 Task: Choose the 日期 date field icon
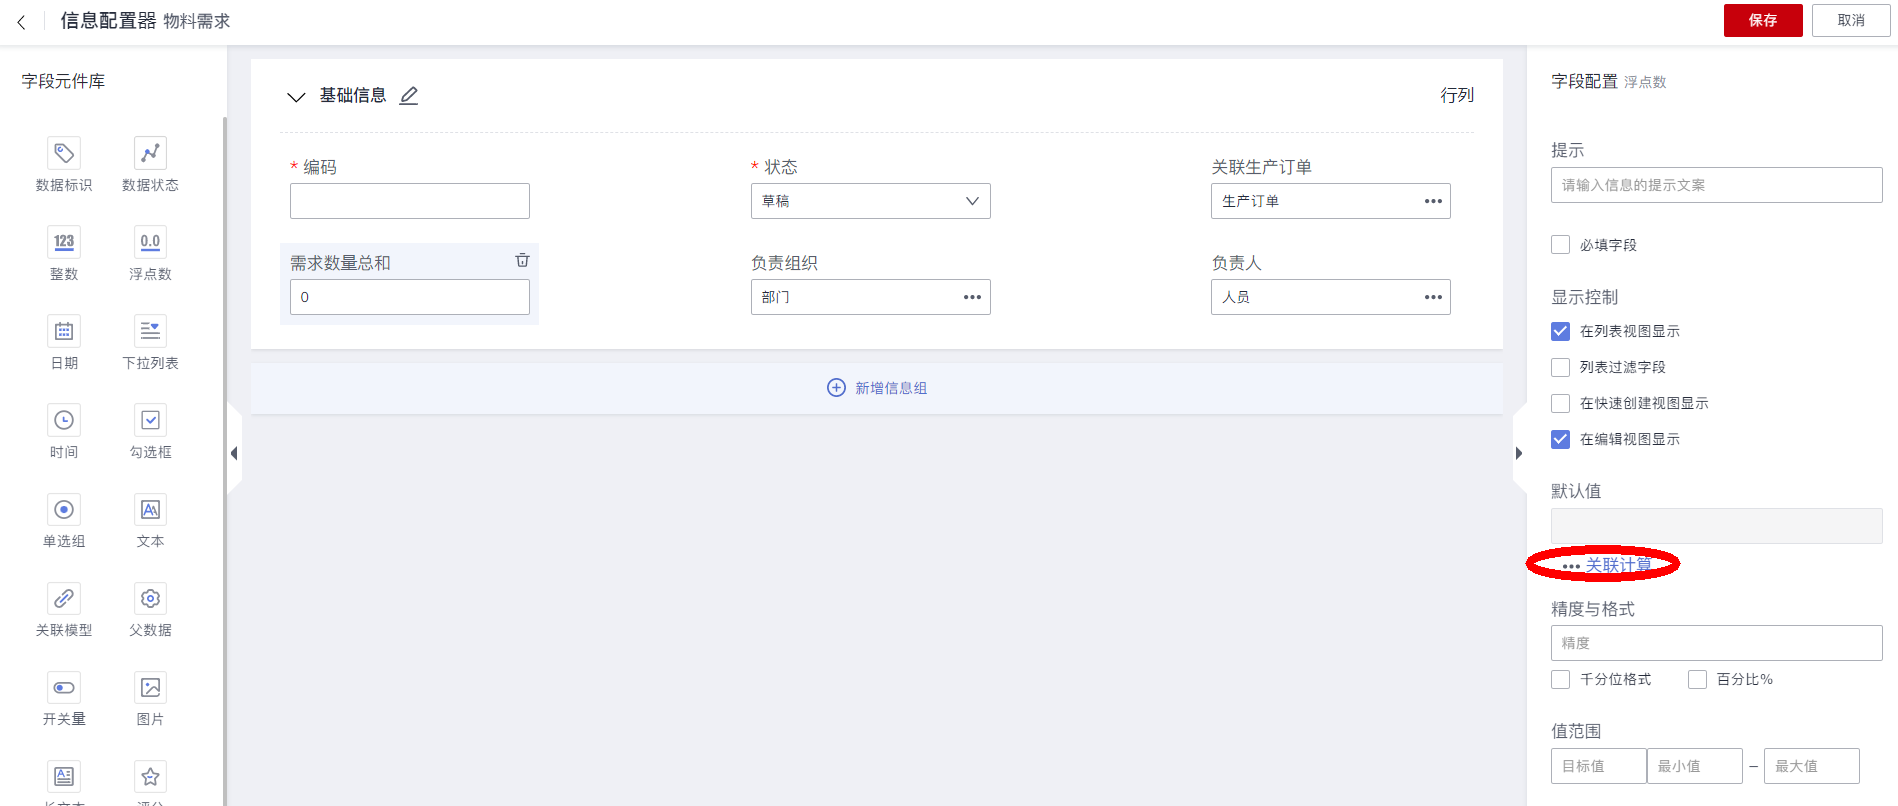[64, 331]
